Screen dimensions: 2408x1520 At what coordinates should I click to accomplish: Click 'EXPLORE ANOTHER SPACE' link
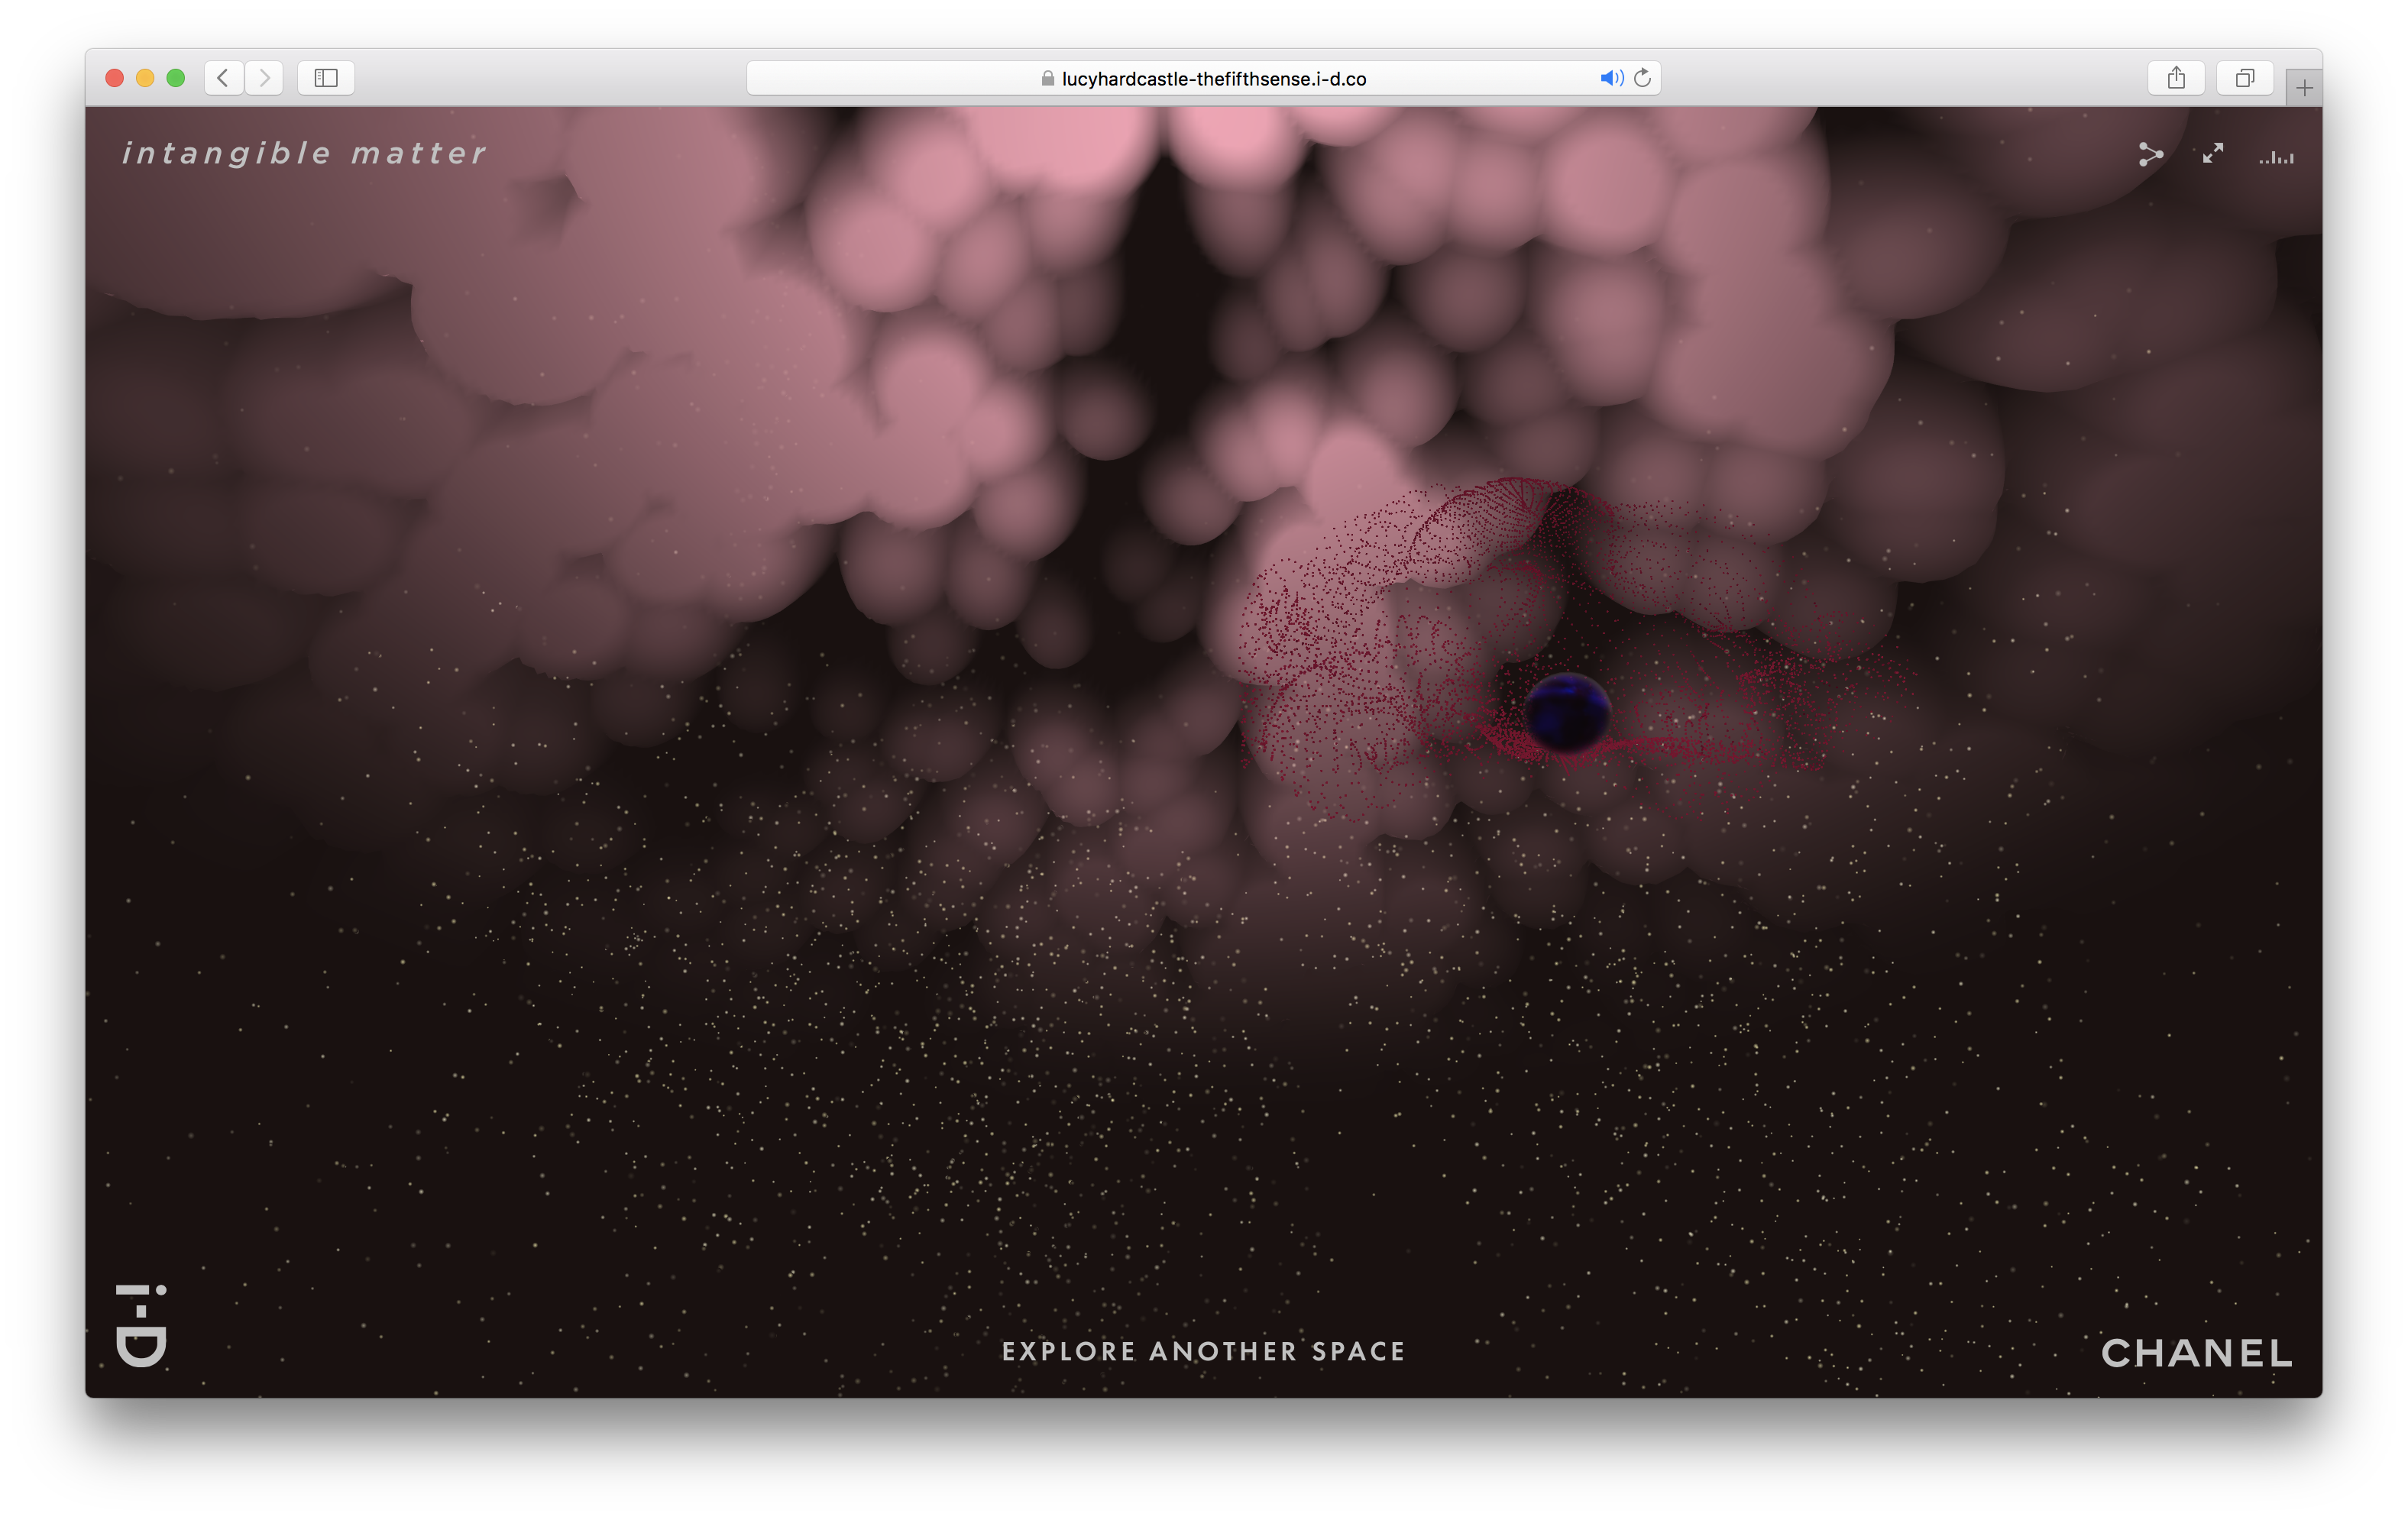pyautogui.click(x=1203, y=1351)
